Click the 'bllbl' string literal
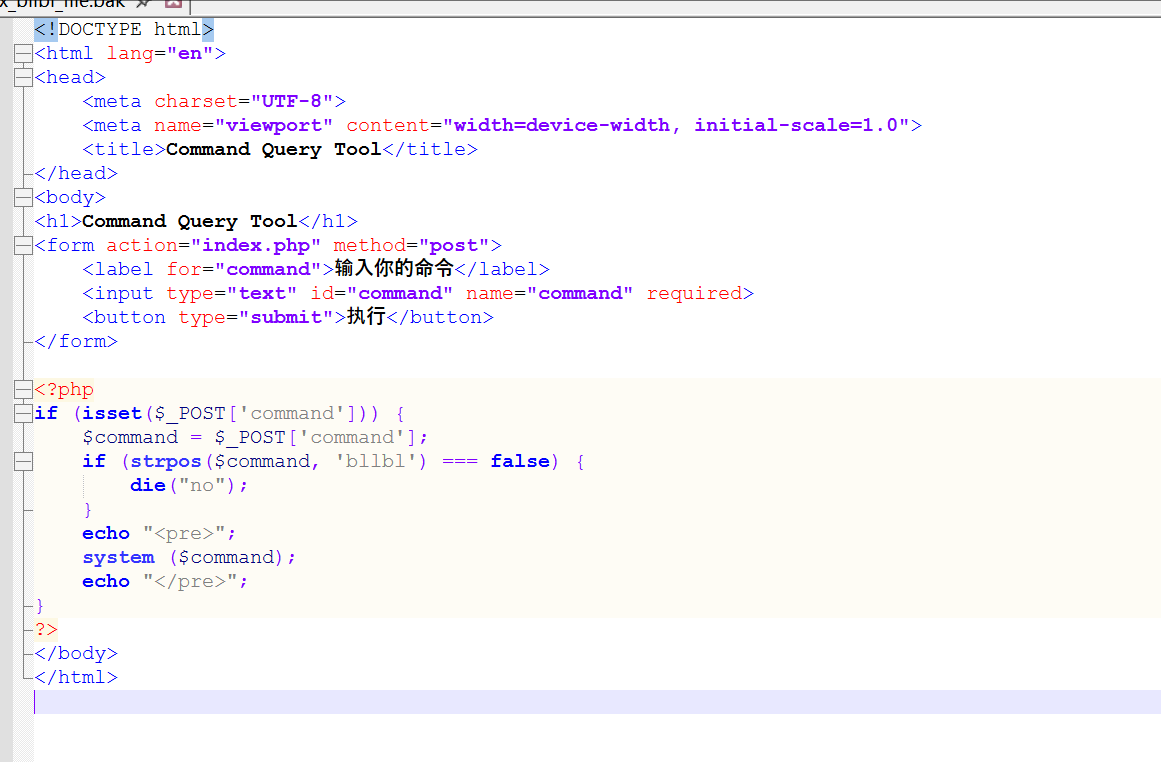 pyautogui.click(x=375, y=461)
